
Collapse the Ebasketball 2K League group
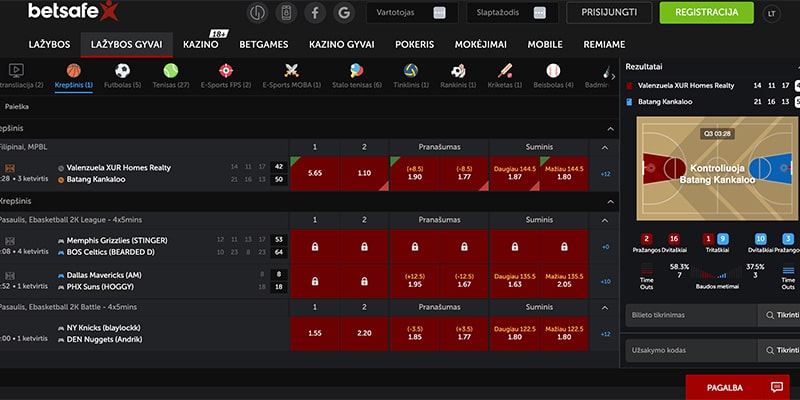(x=605, y=220)
